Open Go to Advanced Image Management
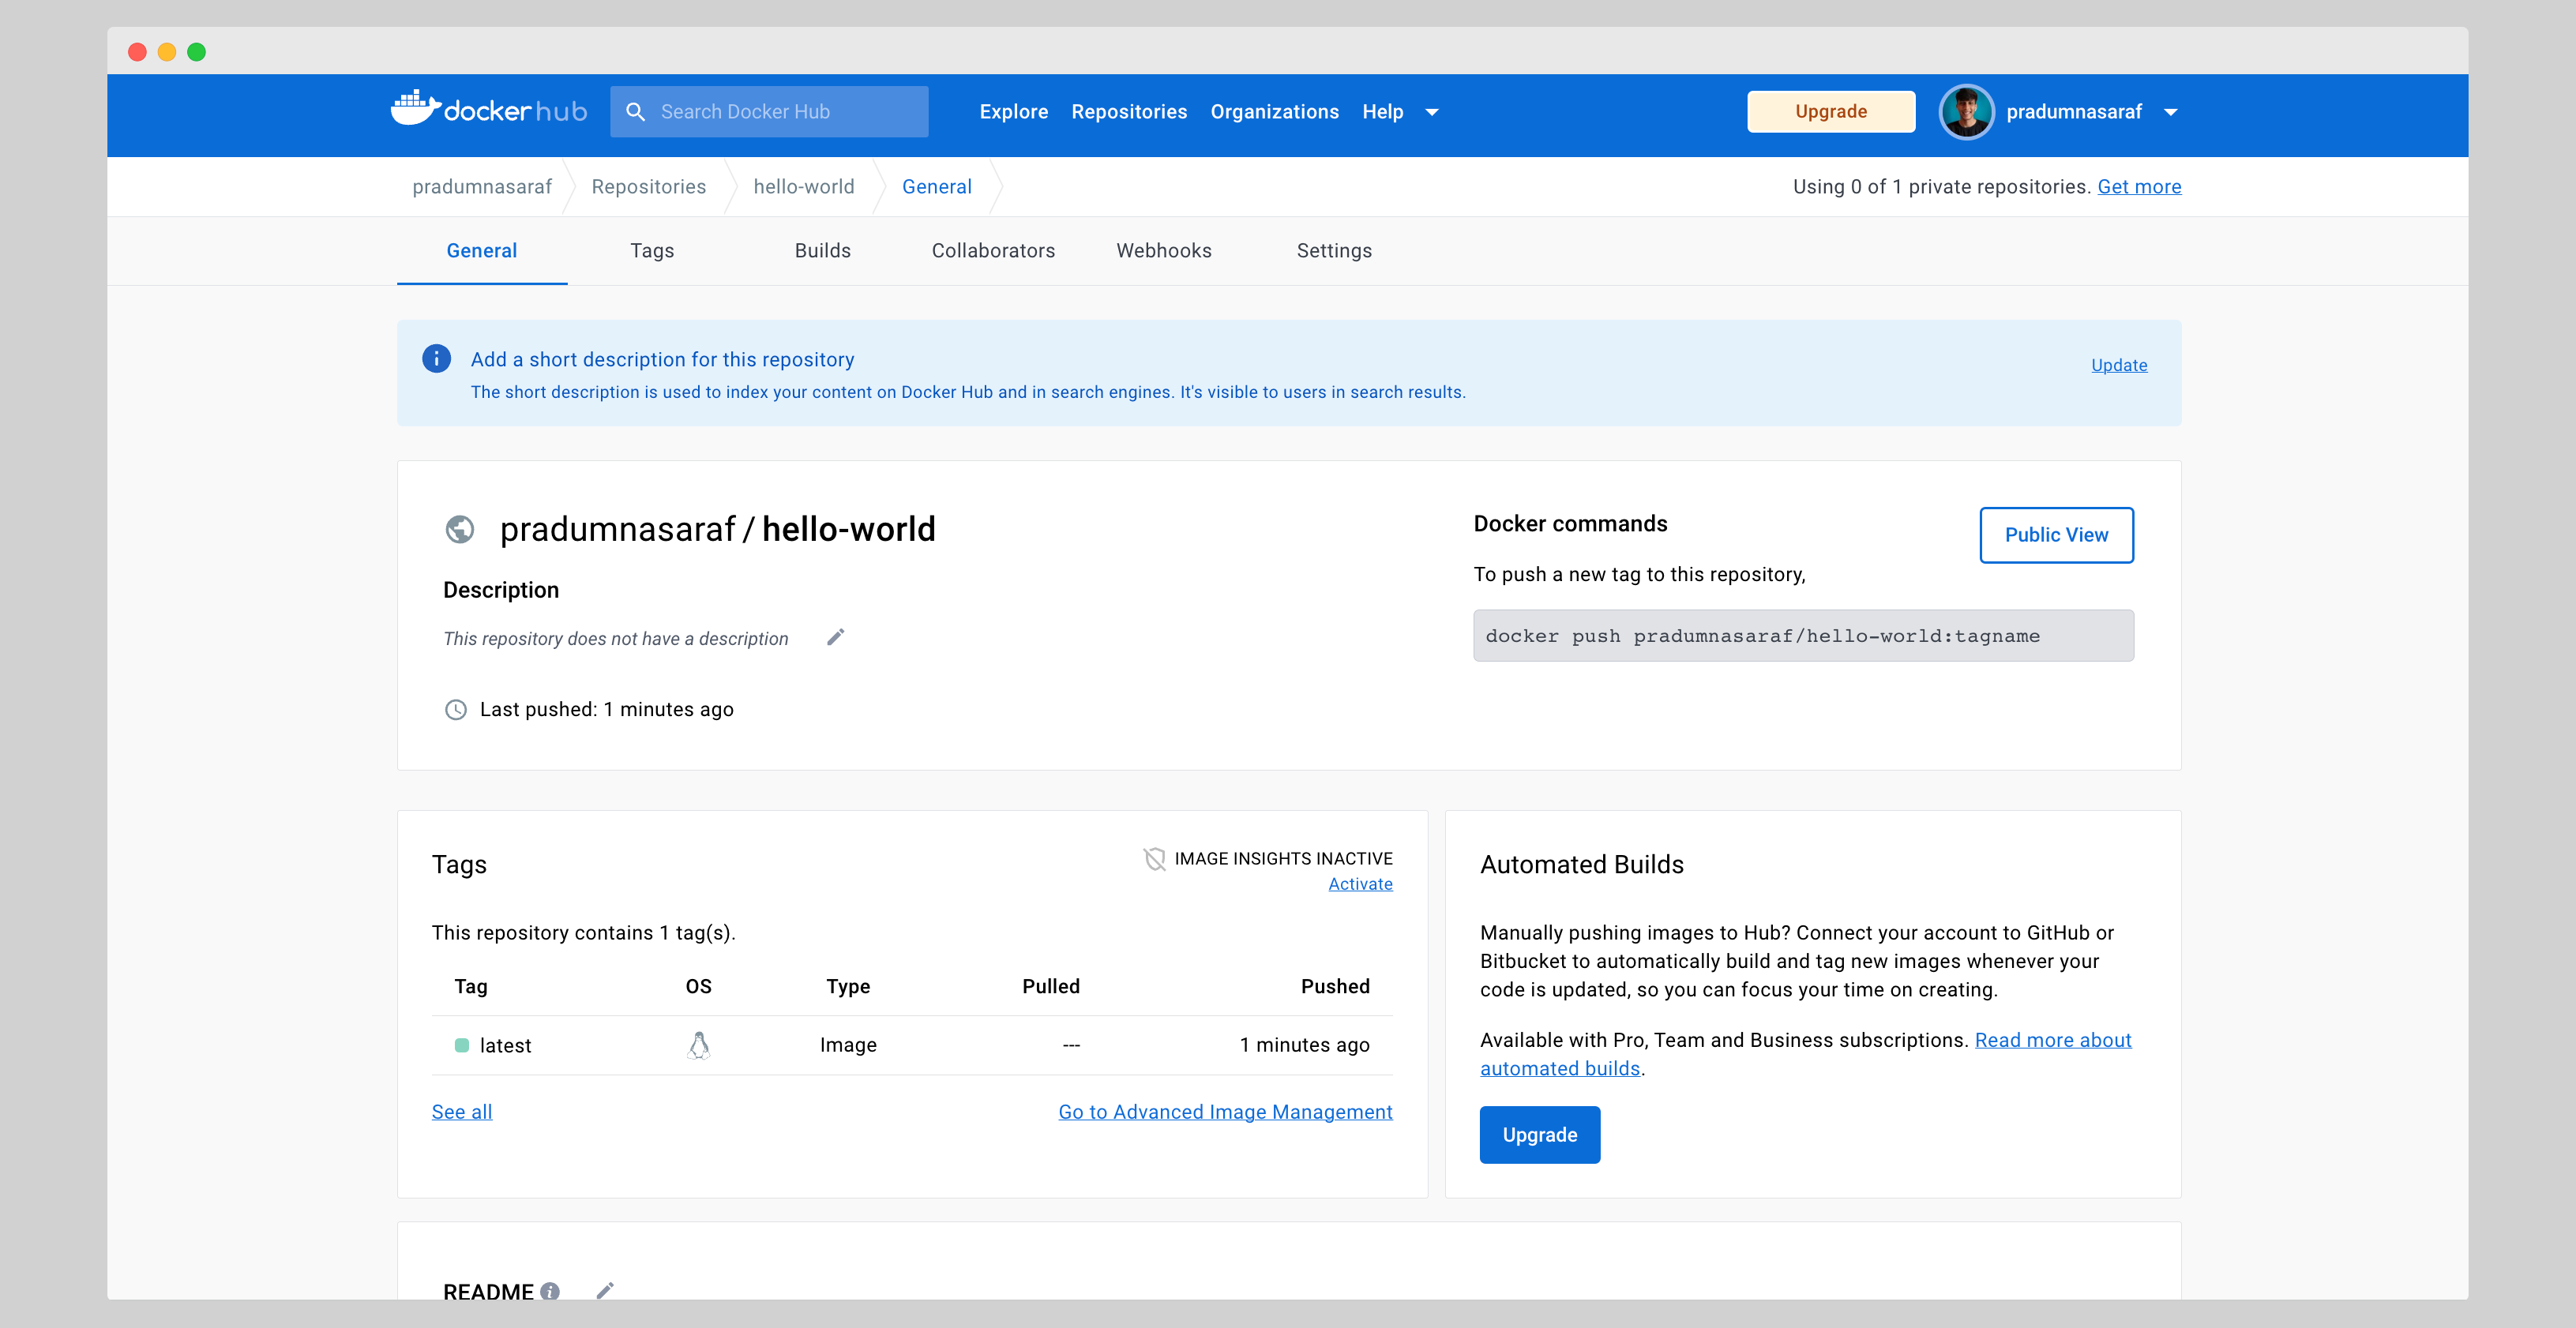Viewport: 2576px width, 1328px height. pyautogui.click(x=1225, y=1112)
